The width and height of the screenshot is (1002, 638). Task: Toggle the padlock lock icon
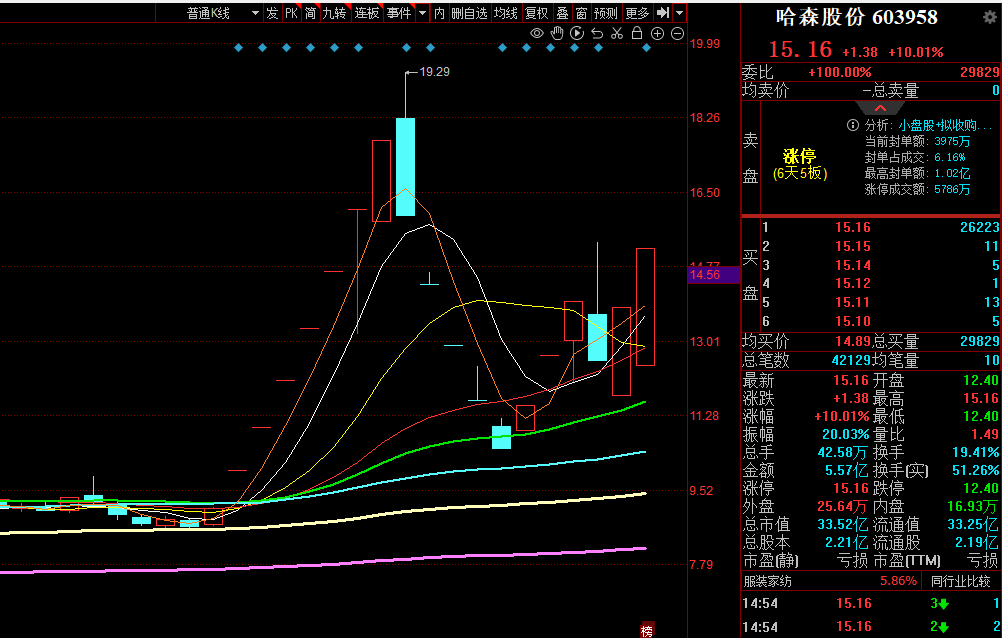(637, 33)
